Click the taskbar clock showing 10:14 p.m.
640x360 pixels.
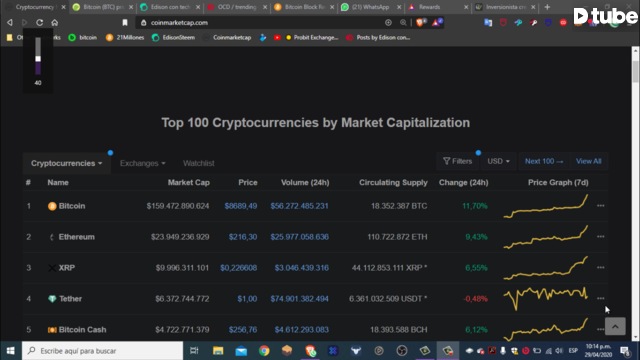(x=598, y=351)
